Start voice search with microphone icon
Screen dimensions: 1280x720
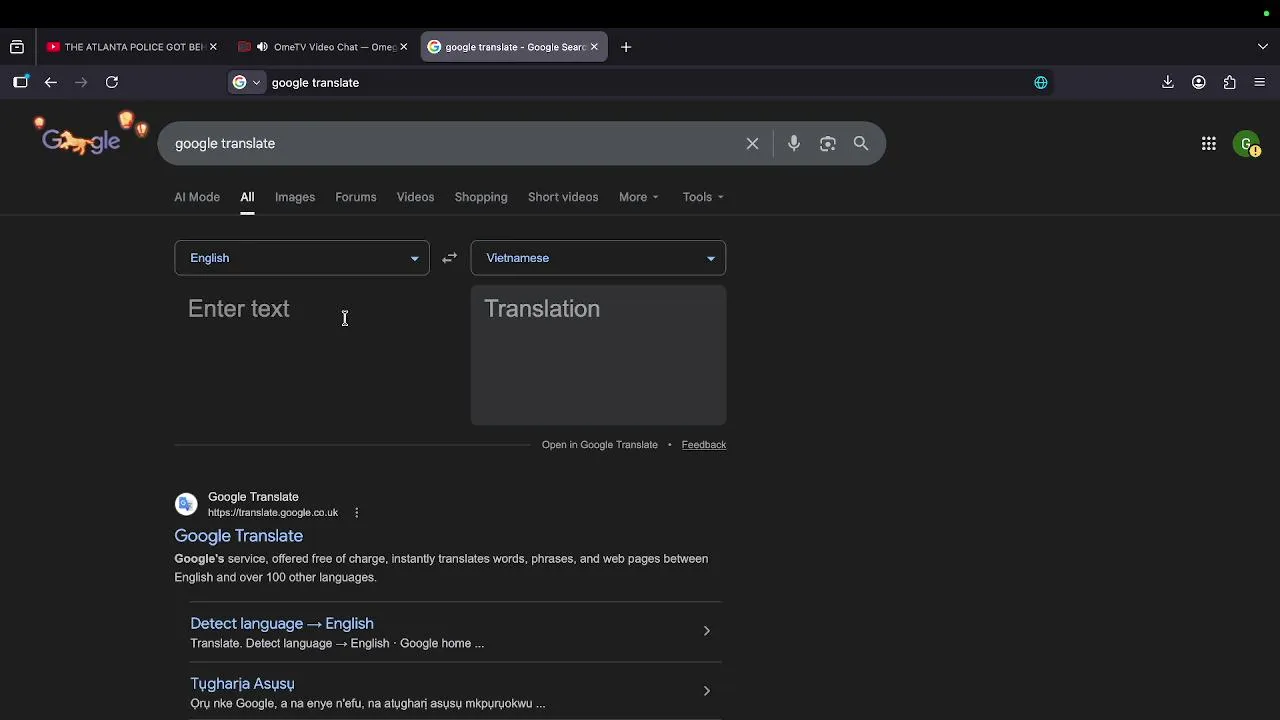(x=794, y=144)
